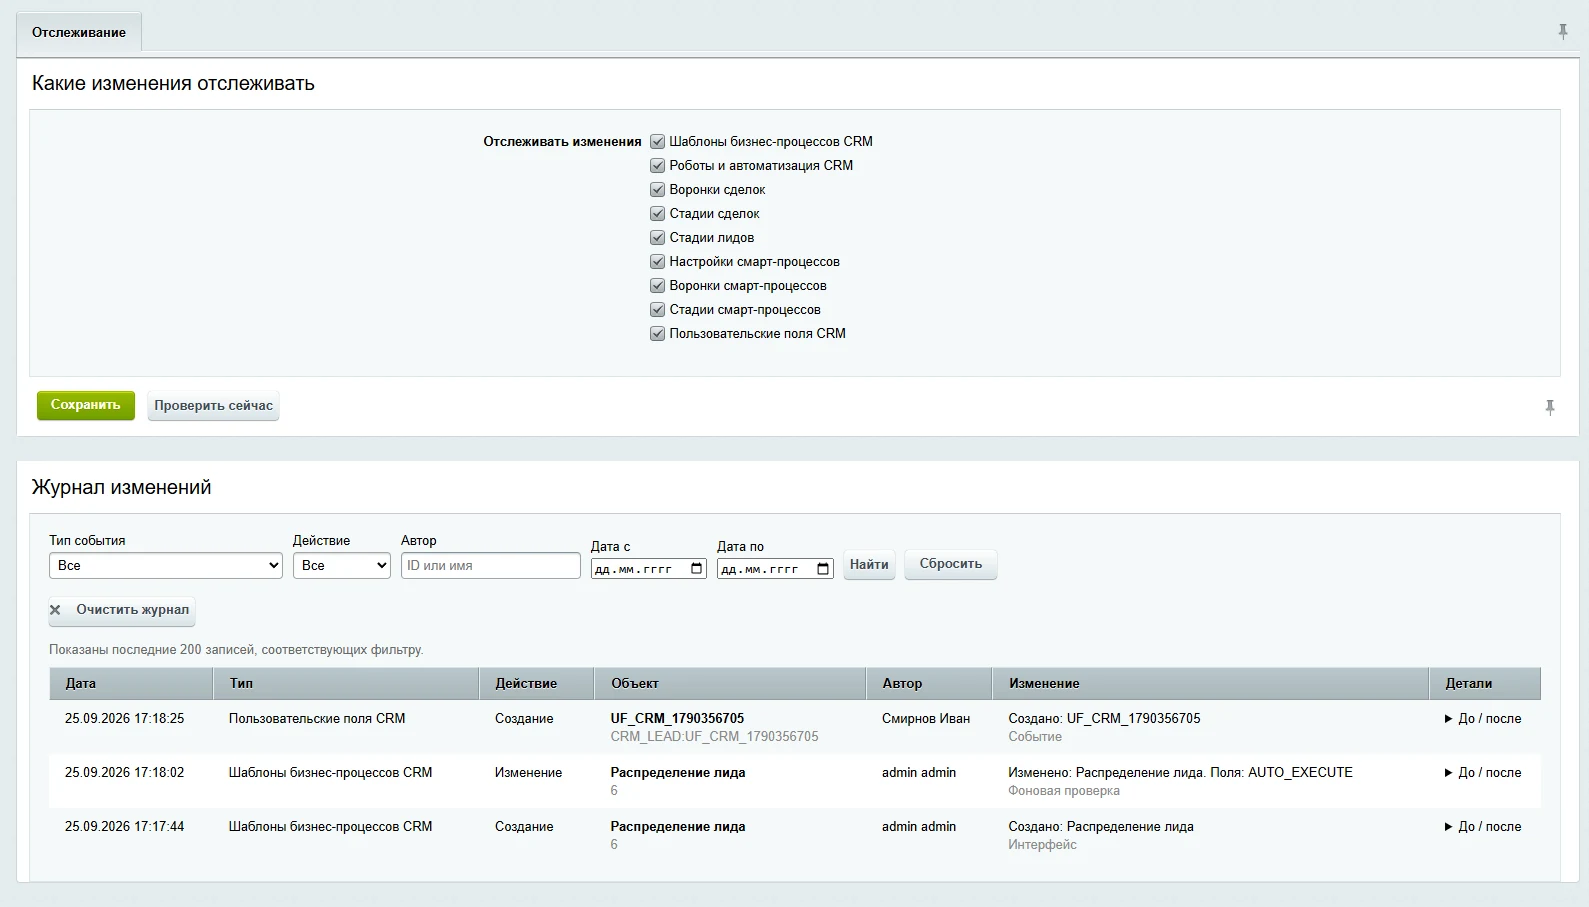1589x907 pixels.
Task: Uncheck the Стадии лидов option
Action: click(658, 238)
